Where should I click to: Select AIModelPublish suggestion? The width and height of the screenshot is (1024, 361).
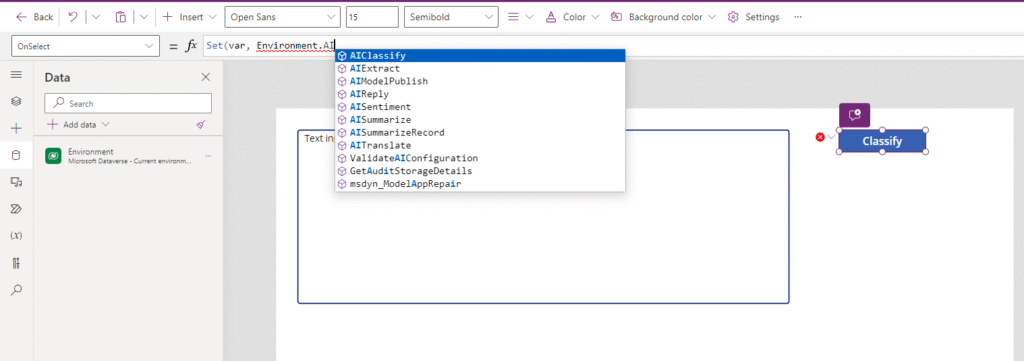pyautogui.click(x=480, y=81)
